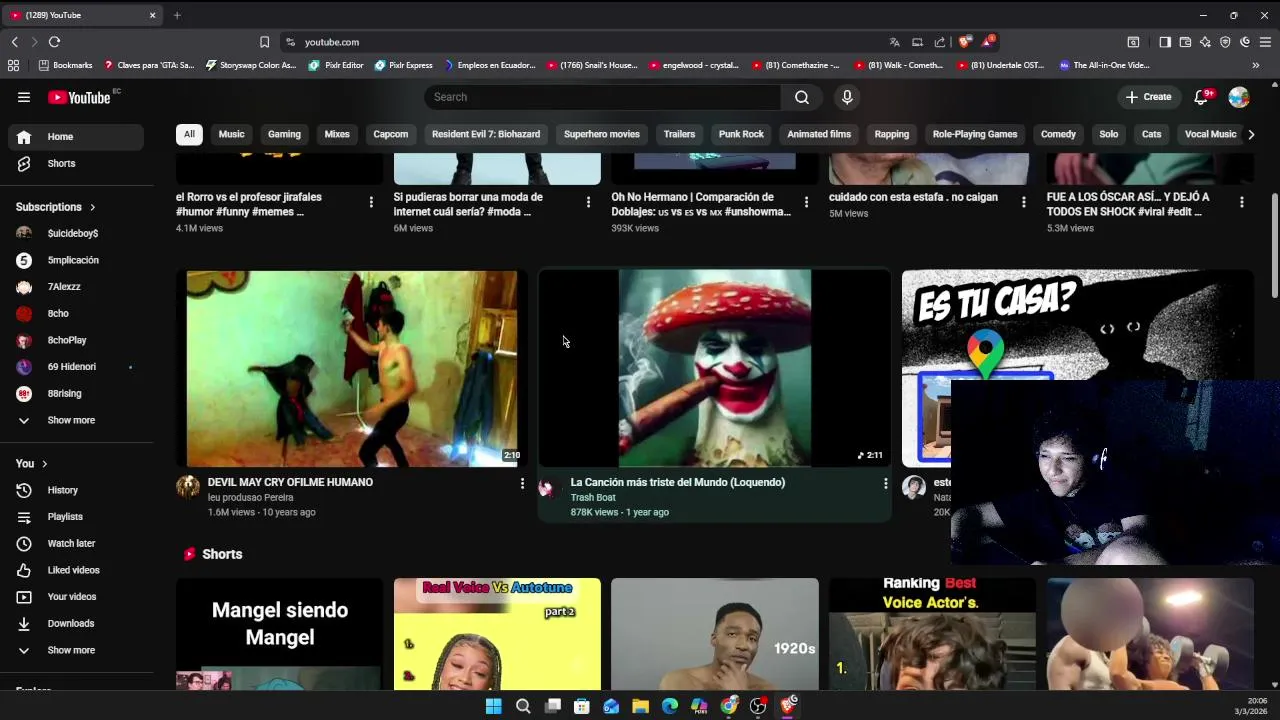Bookmark this page icon
1280x720 pixels.
(x=264, y=42)
